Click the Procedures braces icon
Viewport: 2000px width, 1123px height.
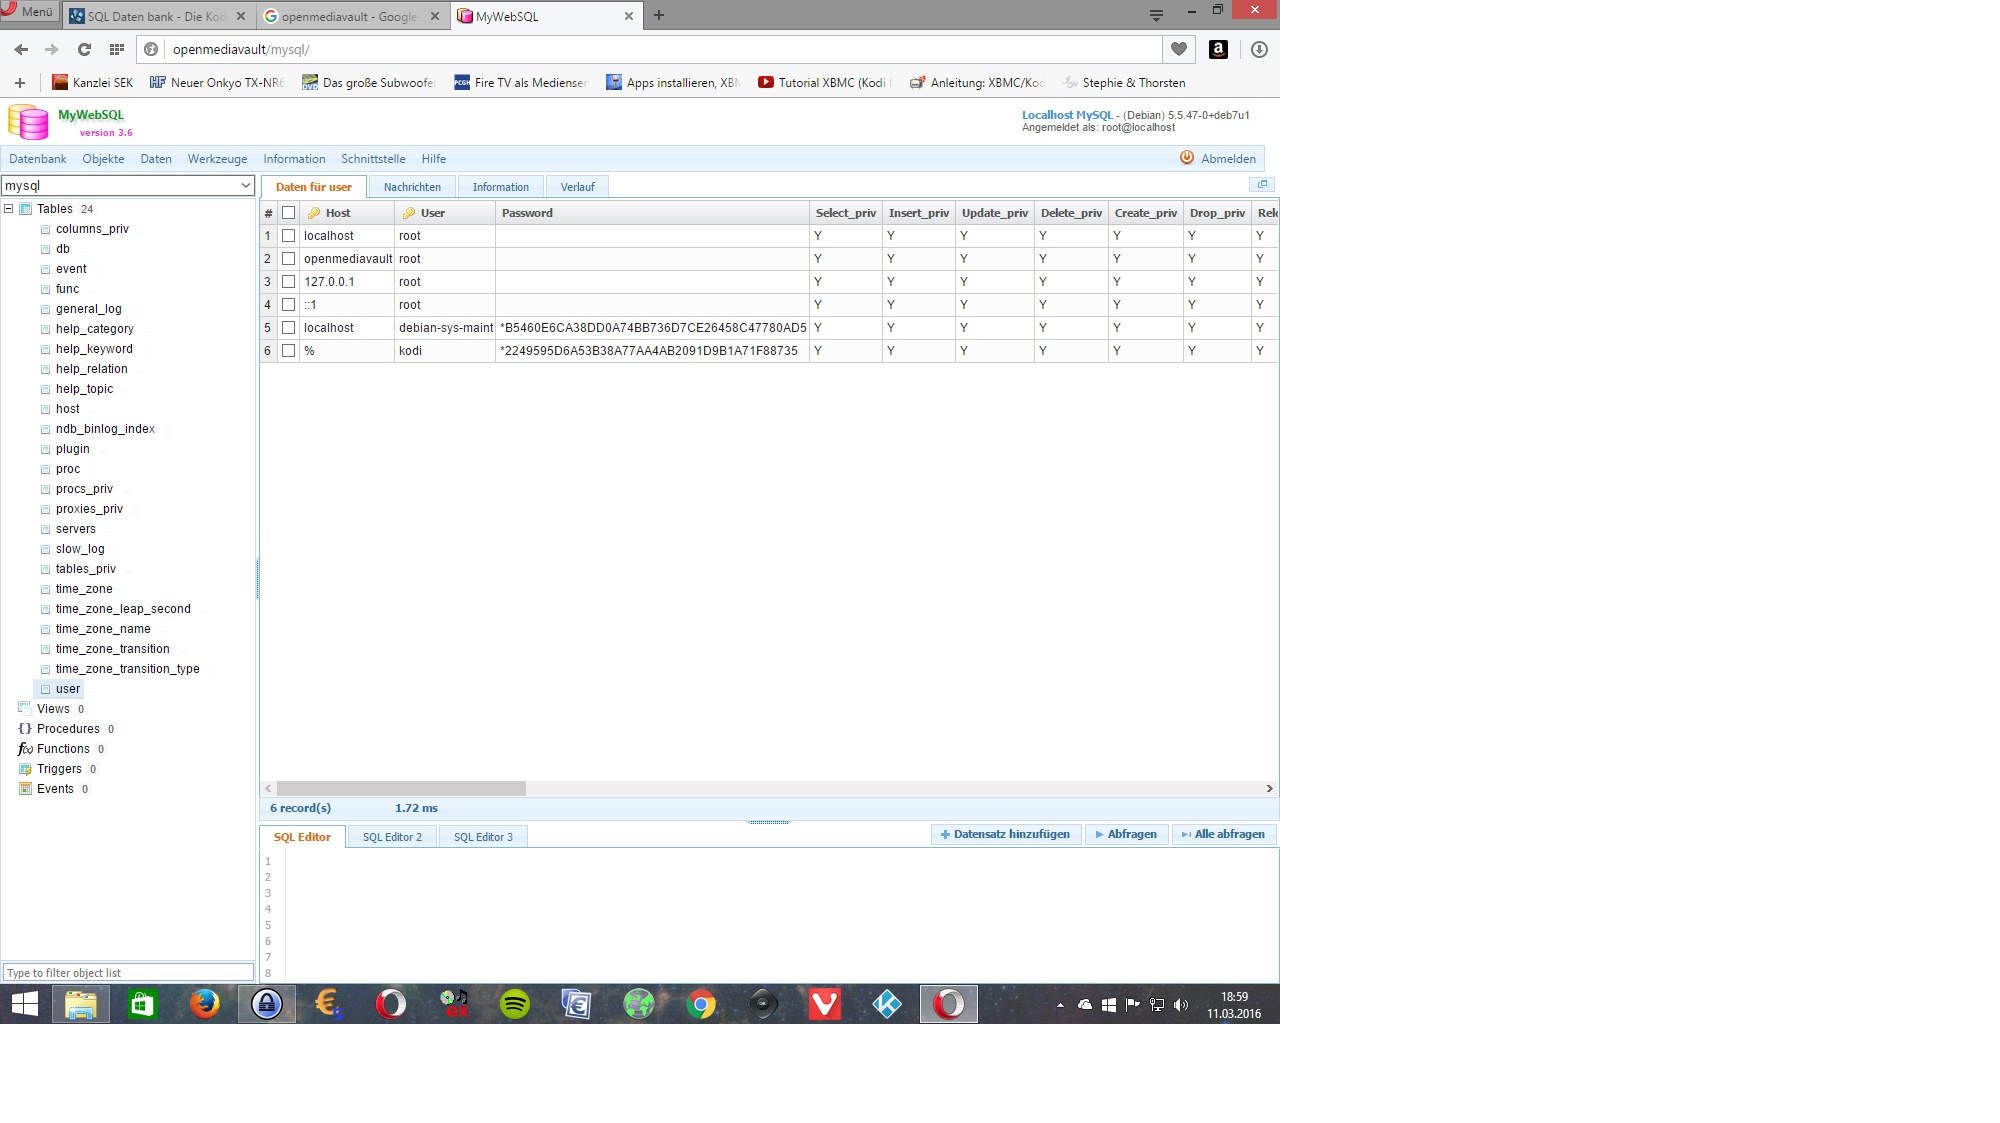tap(25, 729)
